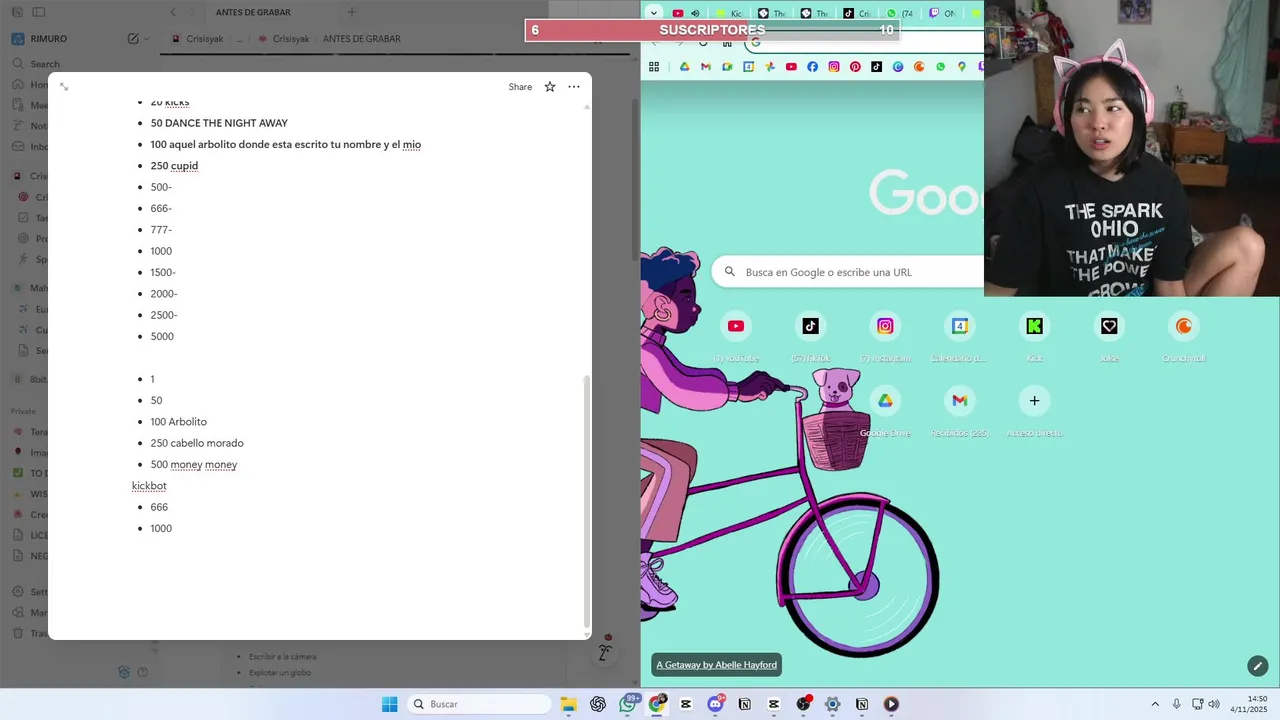The height and width of the screenshot is (720, 1280).
Task: Switch to the Kick browser tab
Action: tap(729, 13)
